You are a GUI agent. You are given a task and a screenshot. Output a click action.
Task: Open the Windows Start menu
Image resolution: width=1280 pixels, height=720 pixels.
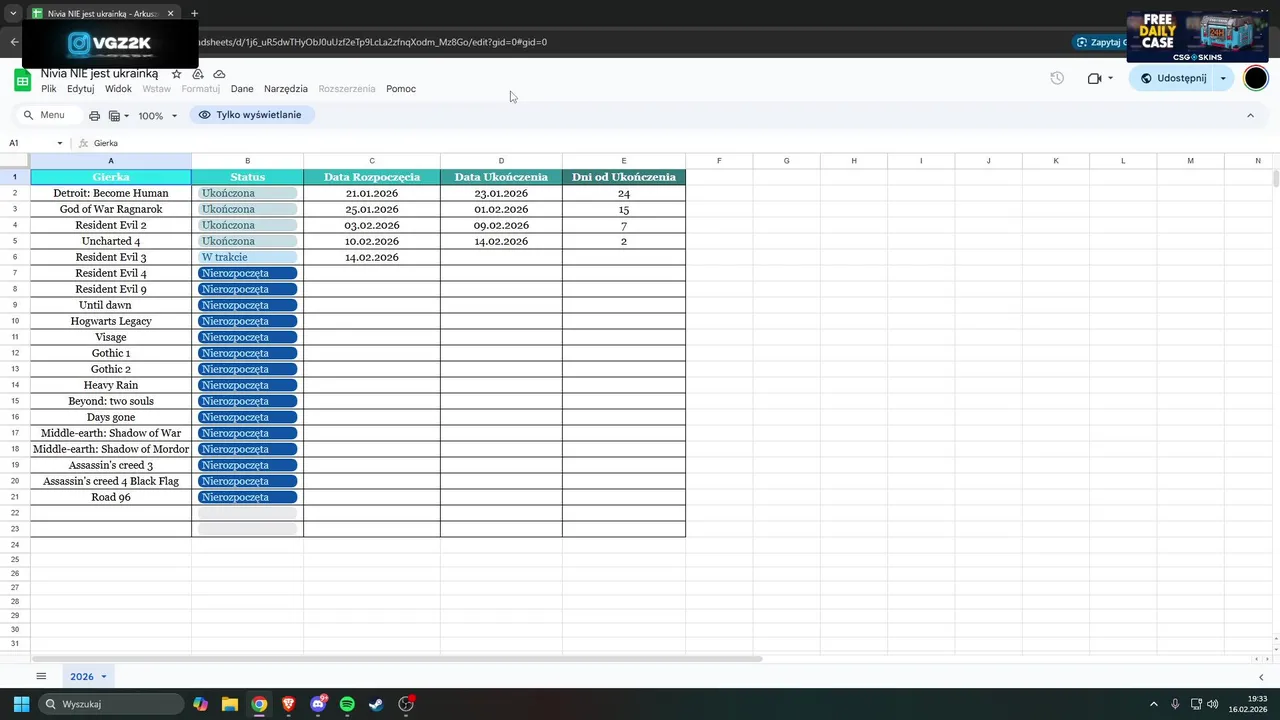tap(21, 704)
